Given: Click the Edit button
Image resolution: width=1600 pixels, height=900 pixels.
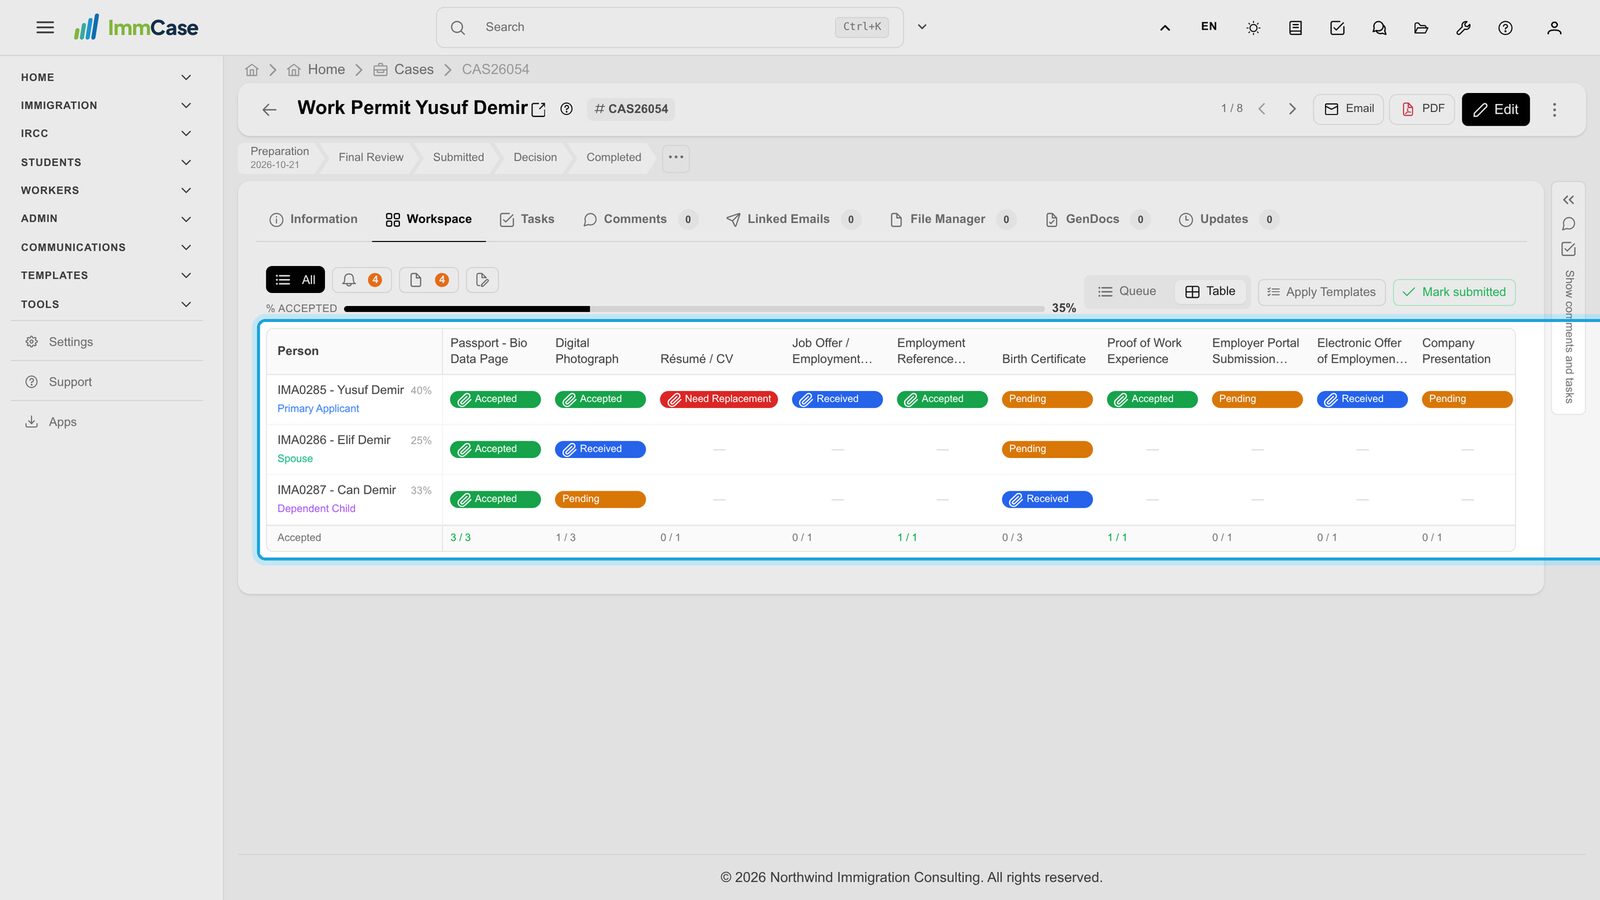Looking at the screenshot, I should pyautogui.click(x=1495, y=109).
